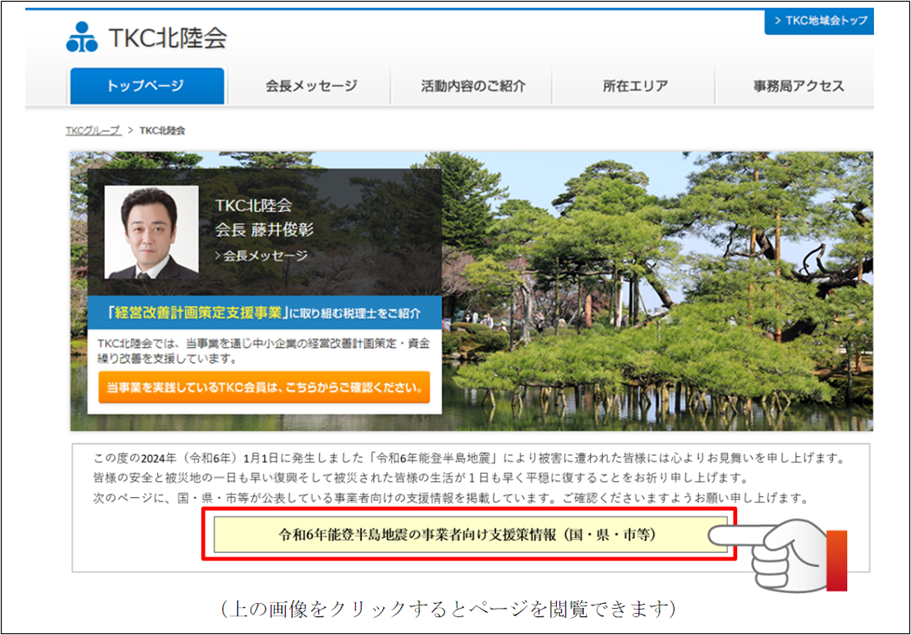Viewport: 911px width, 635px height.
Task: Click the TKC北陸会 breadcrumb text
Action: [x=162, y=130]
